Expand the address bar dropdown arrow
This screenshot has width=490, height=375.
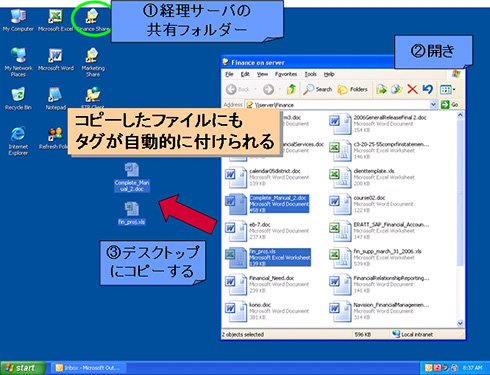click(x=433, y=104)
